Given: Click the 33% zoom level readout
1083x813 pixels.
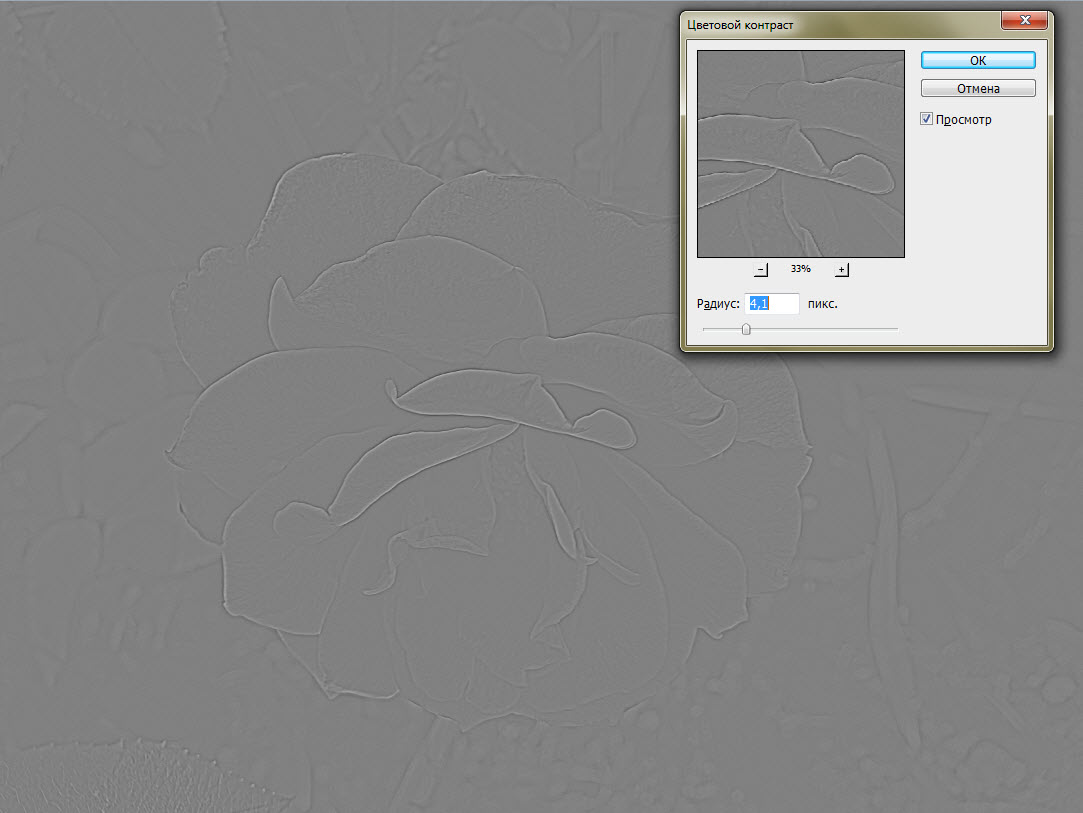Looking at the screenshot, I should pos(801,269).
